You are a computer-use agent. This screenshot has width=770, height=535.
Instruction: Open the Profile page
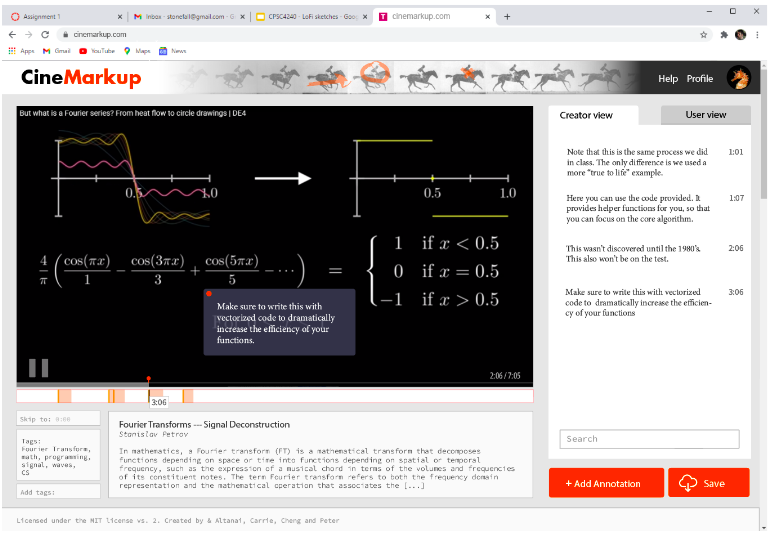(700, 79)
